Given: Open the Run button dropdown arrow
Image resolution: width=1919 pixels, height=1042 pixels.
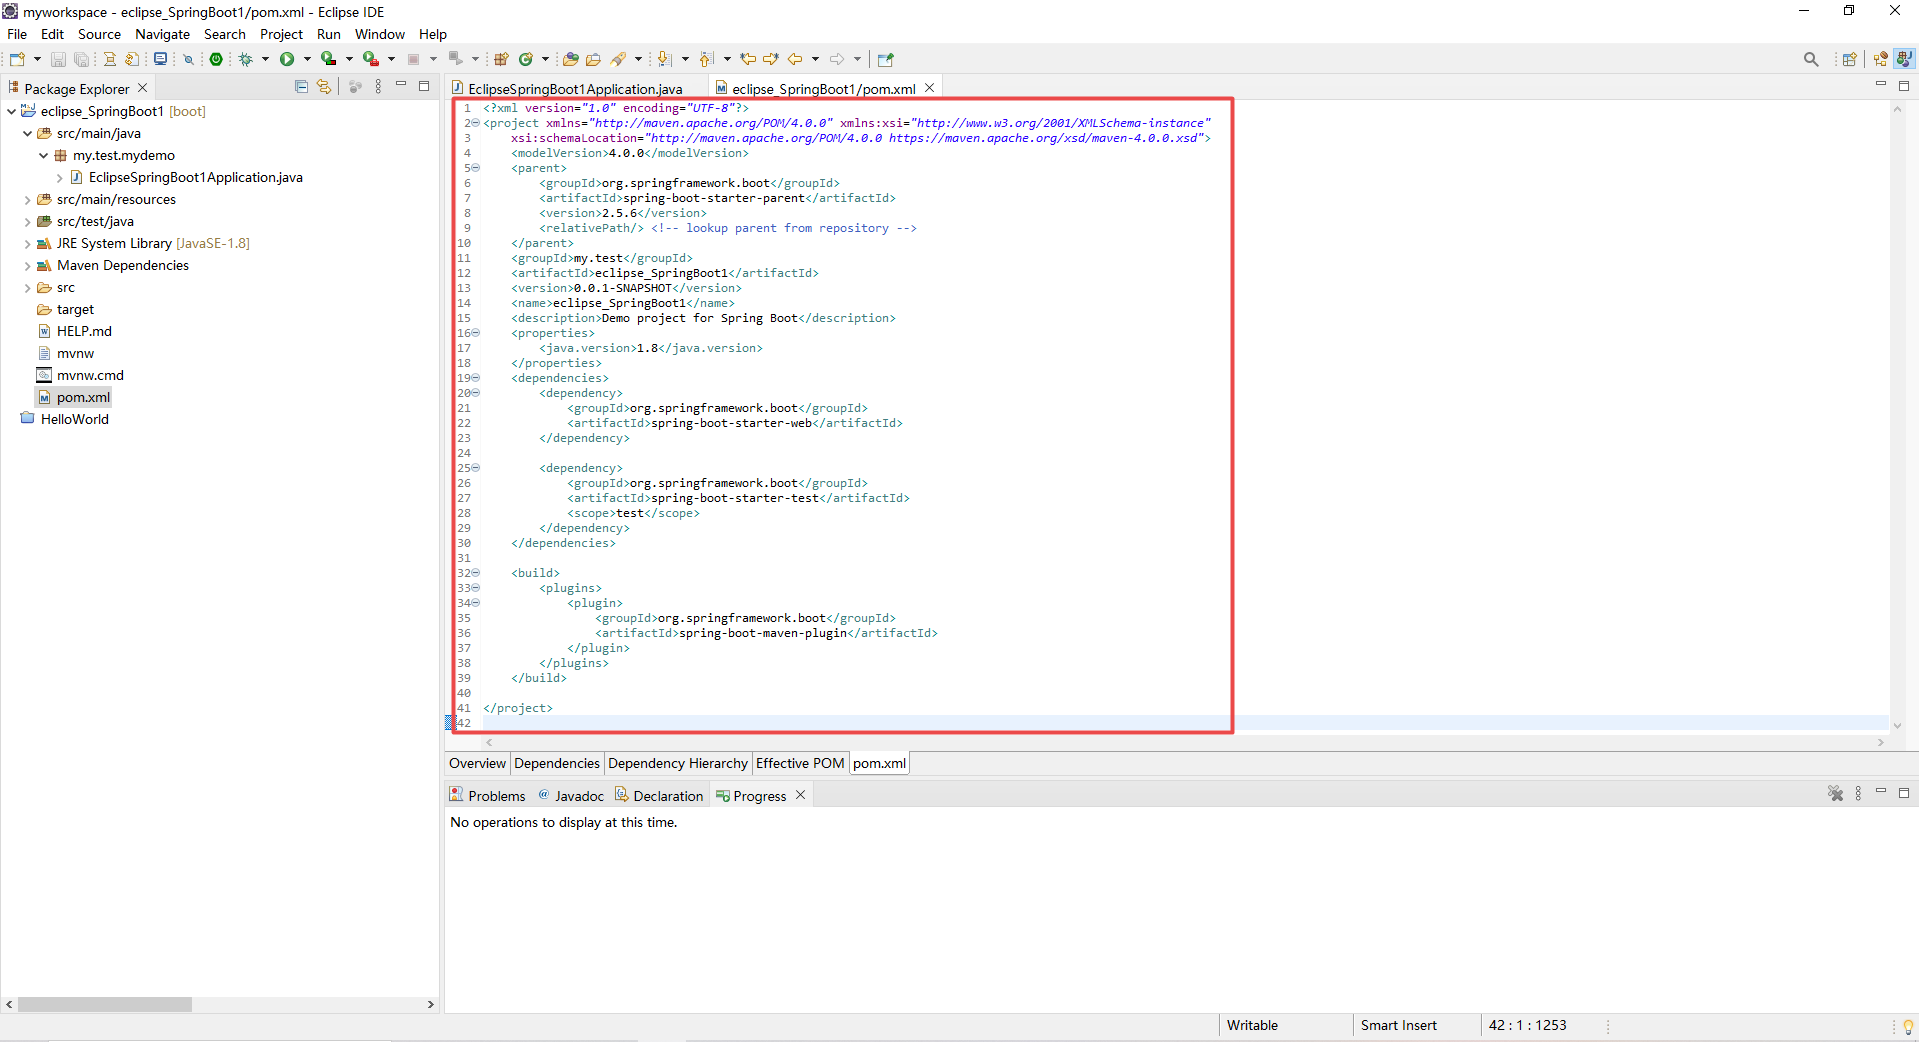Looking at the screenshot, I should pos(307,59).
